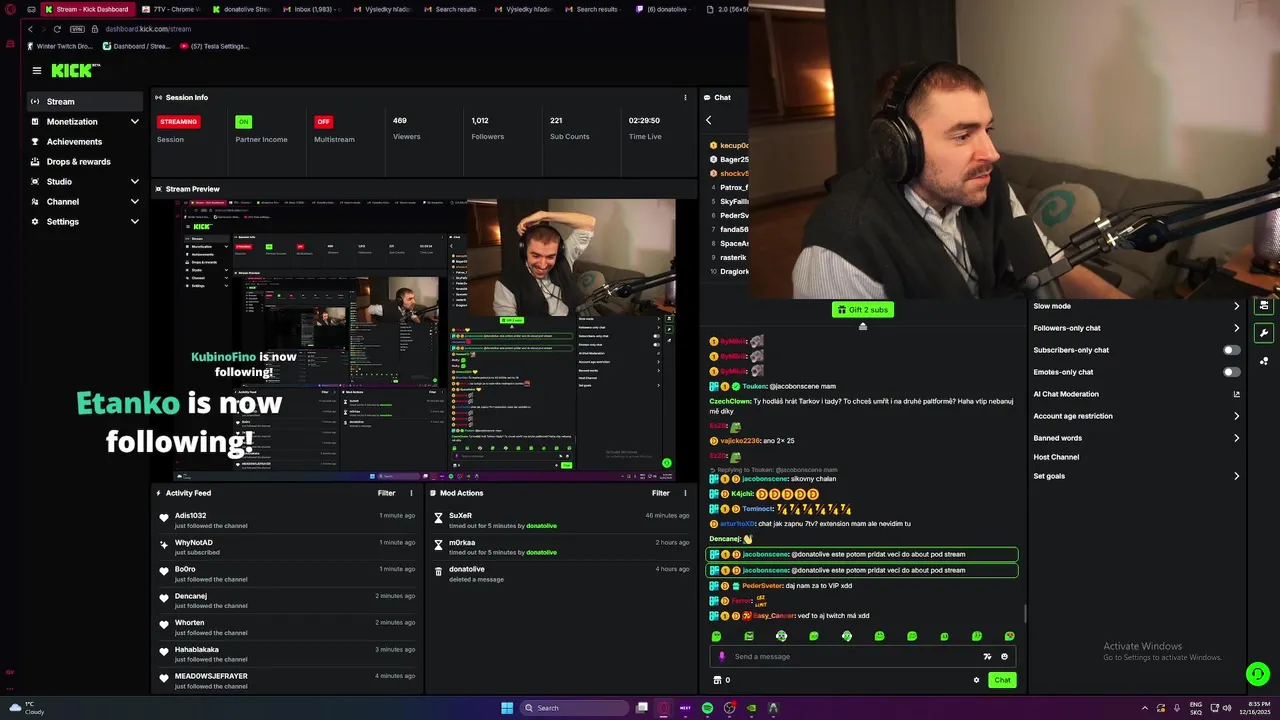This screenshot has height=720, width=1280.
Task: Click the green headset support button
Action: point(1258,674)
